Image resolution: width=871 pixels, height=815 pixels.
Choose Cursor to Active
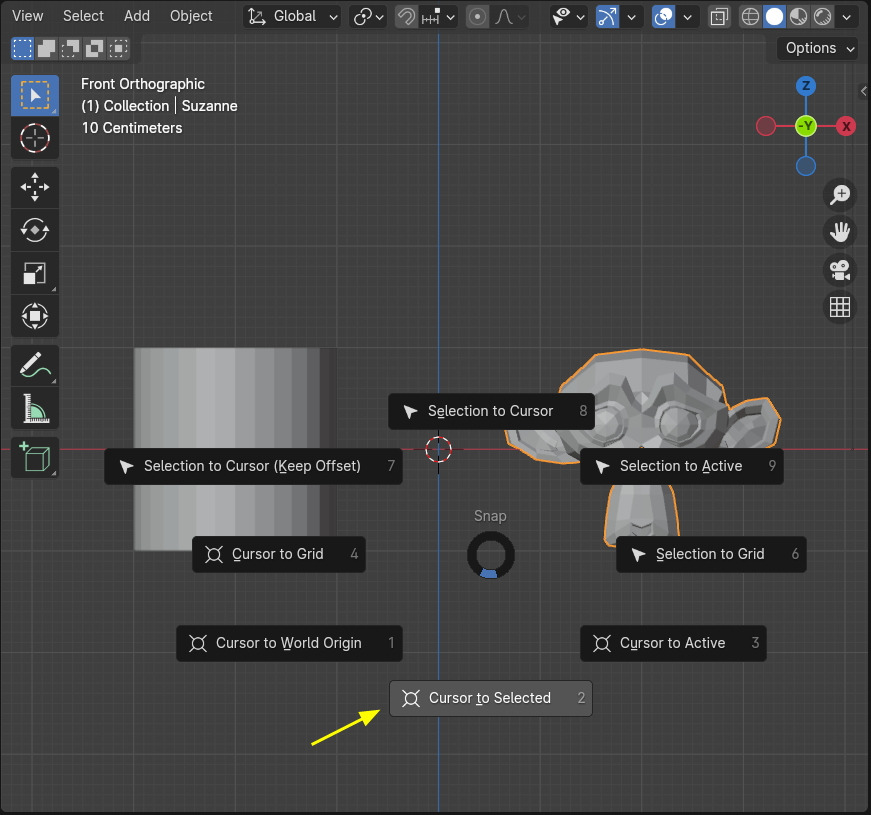coord(674,643)
